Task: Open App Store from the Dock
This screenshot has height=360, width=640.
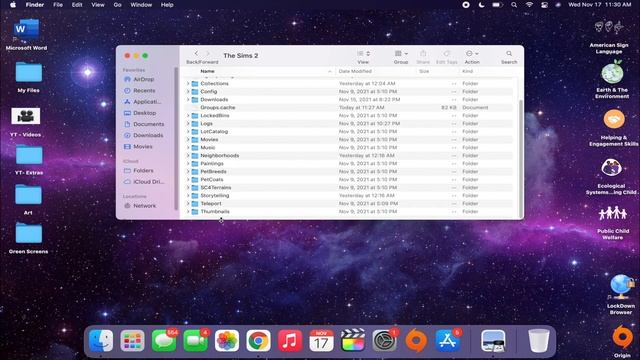Action: [448, 340]
